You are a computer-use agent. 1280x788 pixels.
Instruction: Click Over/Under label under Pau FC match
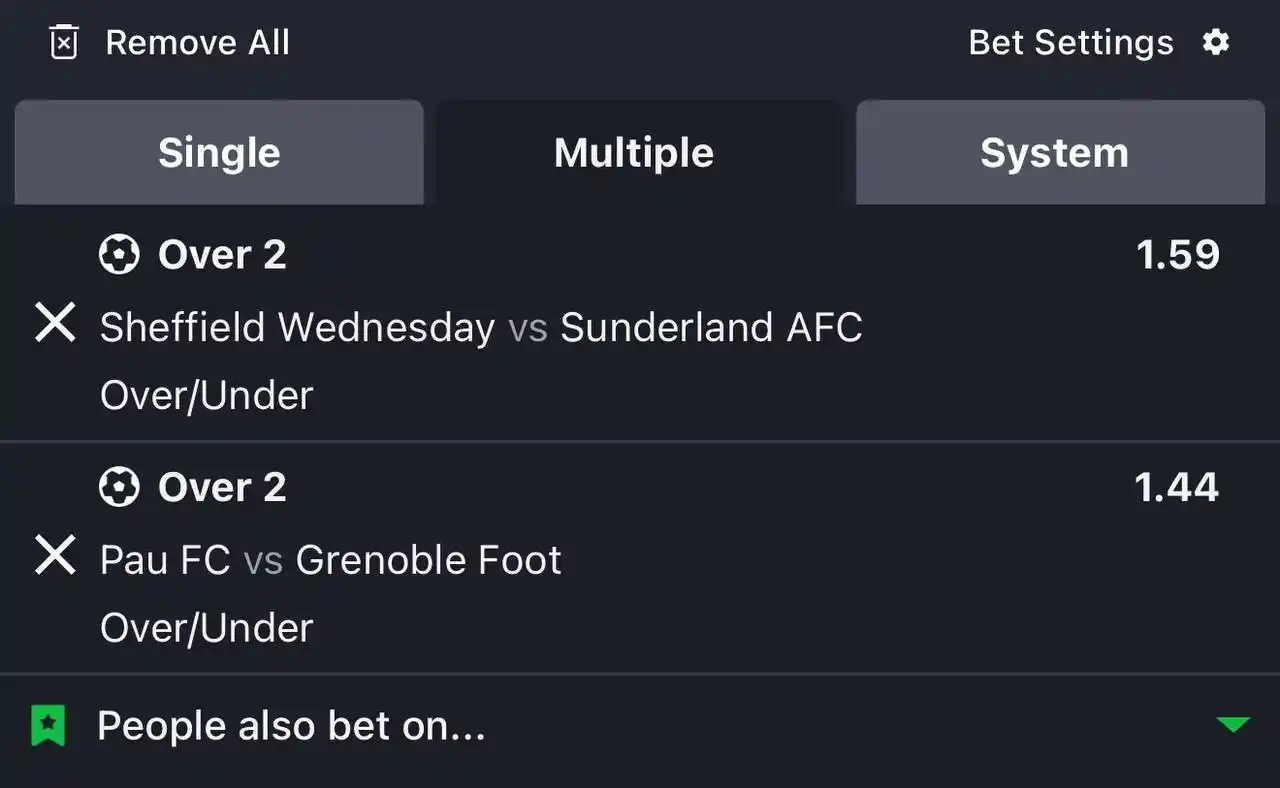[x=207, y=628]
